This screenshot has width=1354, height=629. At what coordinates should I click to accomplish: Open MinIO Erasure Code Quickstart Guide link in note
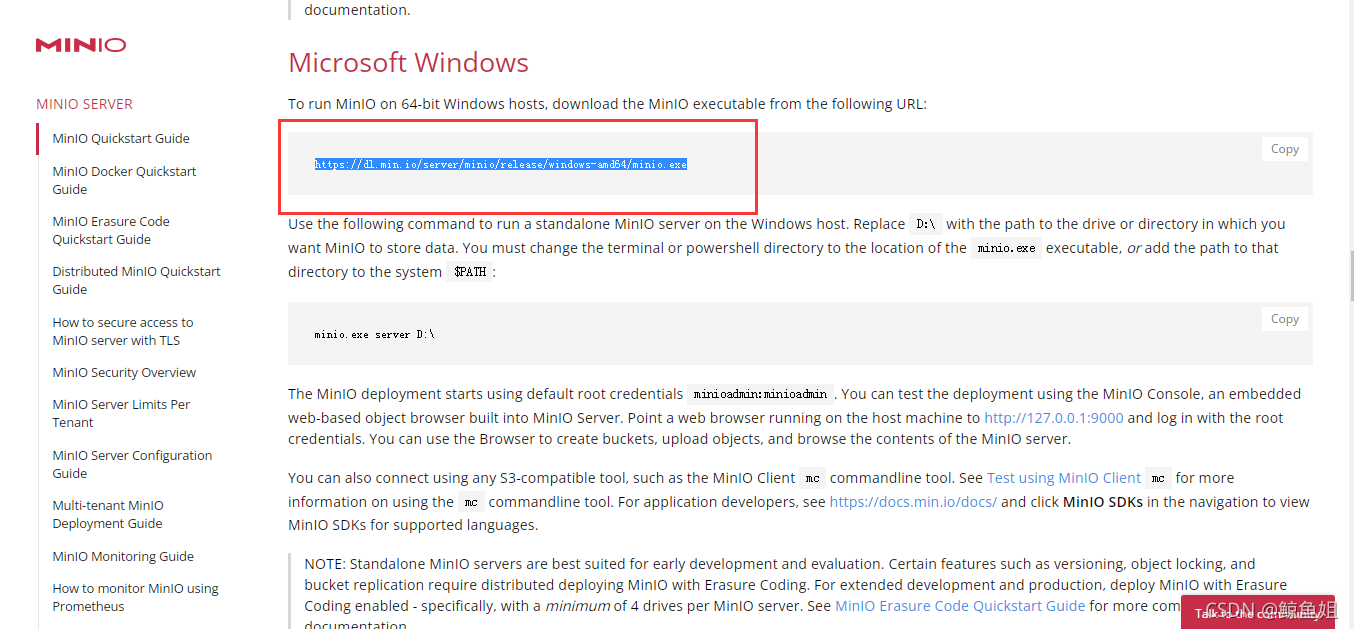(960, 605)
